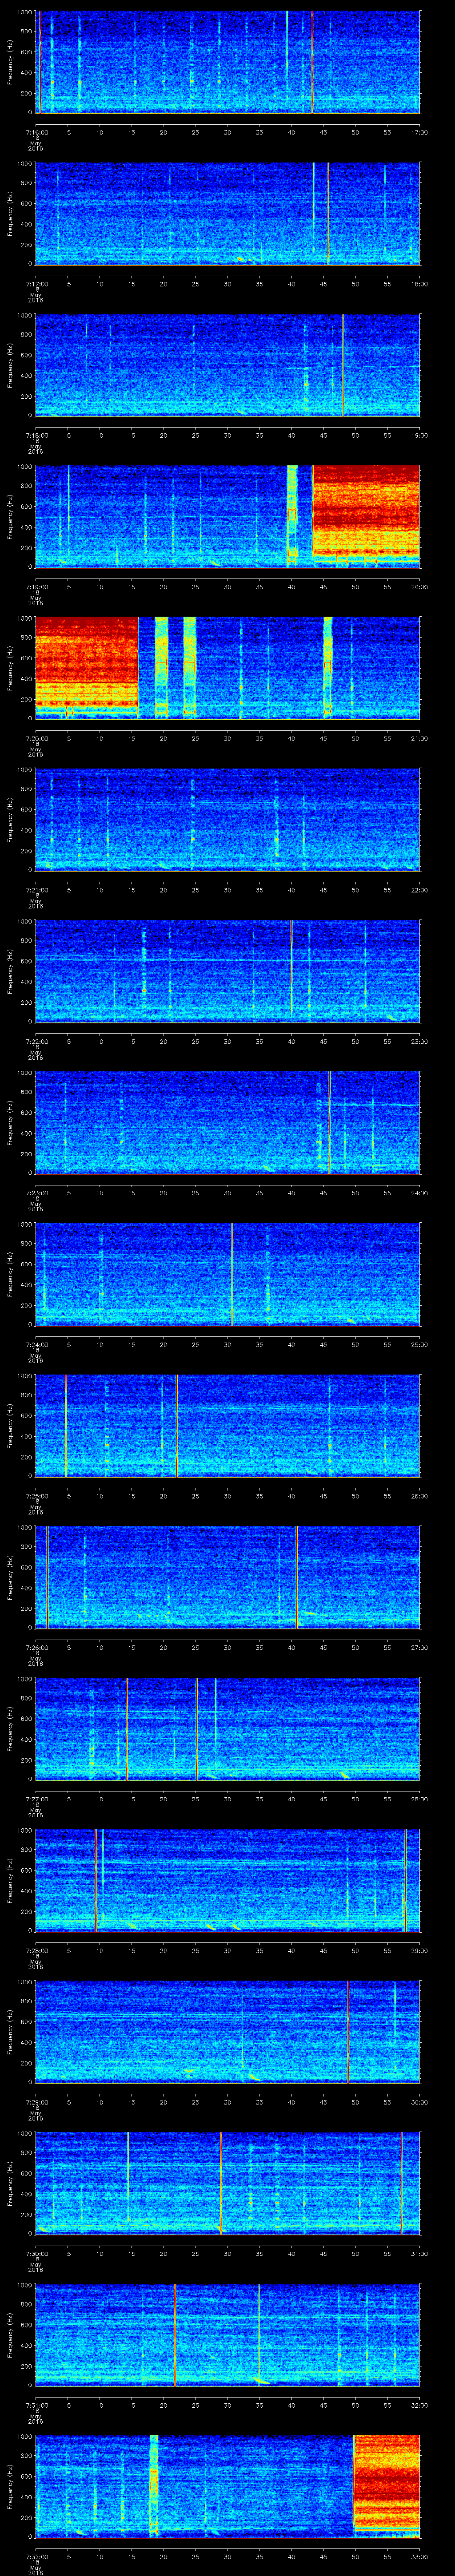The width and height of the screenshot is (455, 2576).
Task: Select the spectrogram panel starting at 7:24:00
Action: pos(228,1276)
